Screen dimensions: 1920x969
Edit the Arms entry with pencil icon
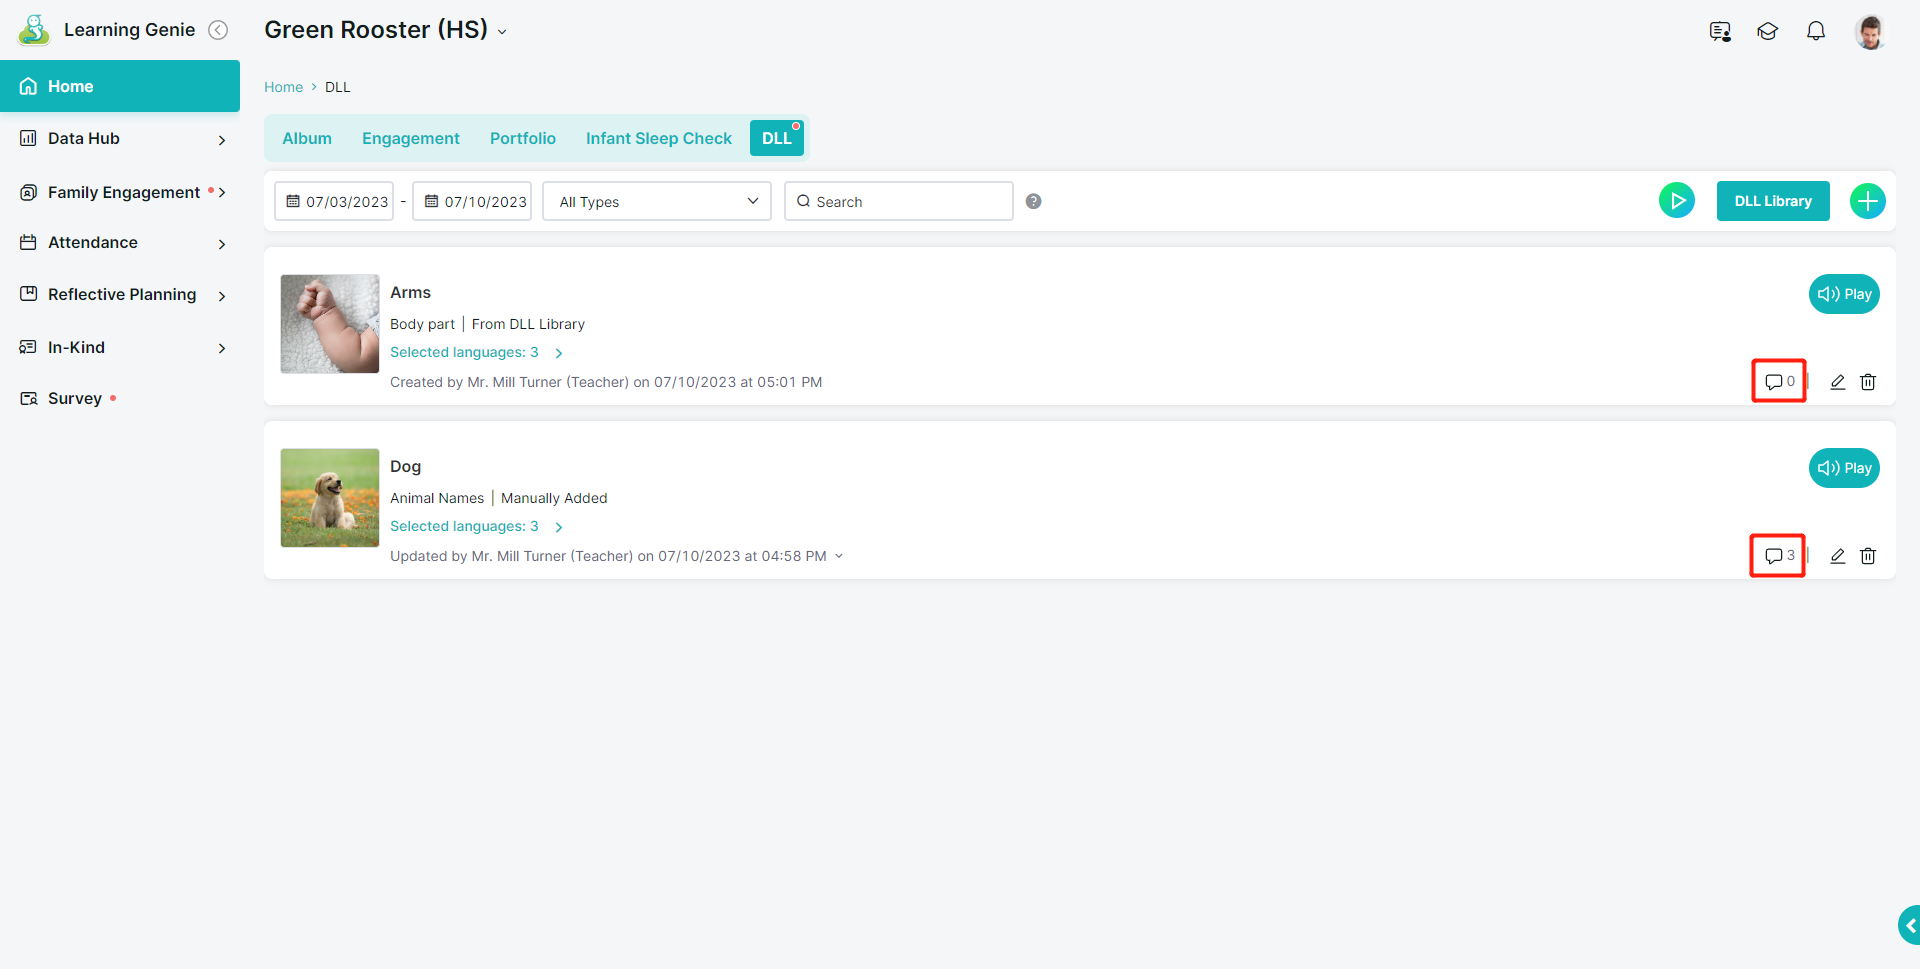(x=1837, y=382)
